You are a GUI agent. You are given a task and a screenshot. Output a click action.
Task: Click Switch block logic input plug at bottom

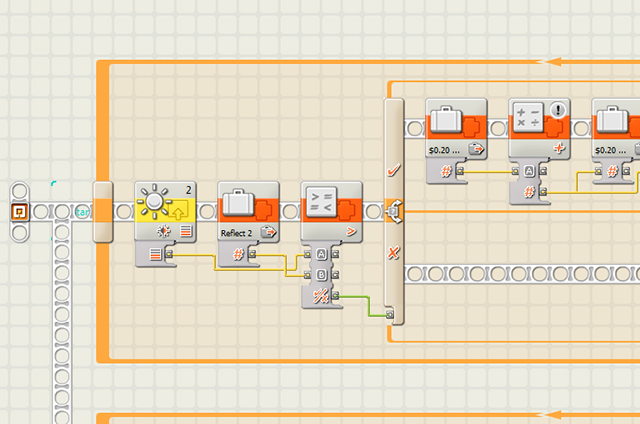coord(390,315)
